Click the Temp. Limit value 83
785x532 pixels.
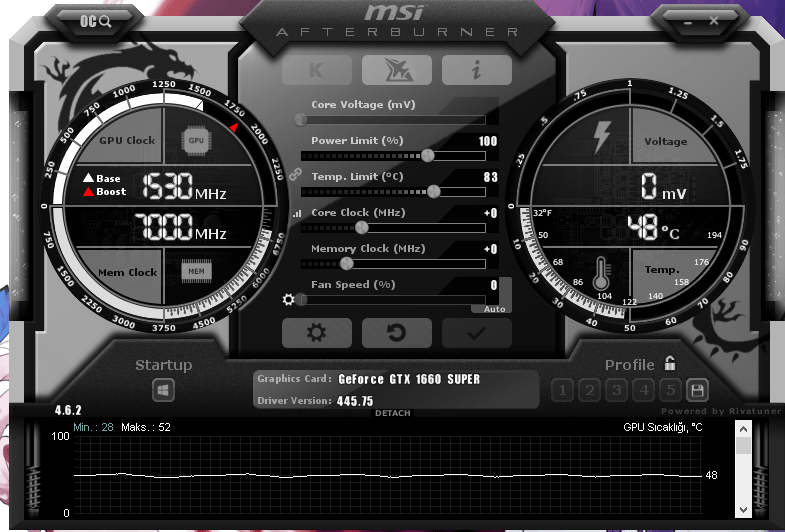point(491,177)
